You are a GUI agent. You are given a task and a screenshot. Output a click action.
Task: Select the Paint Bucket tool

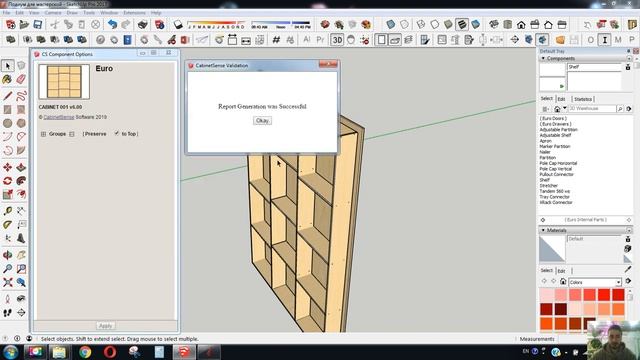7,79
